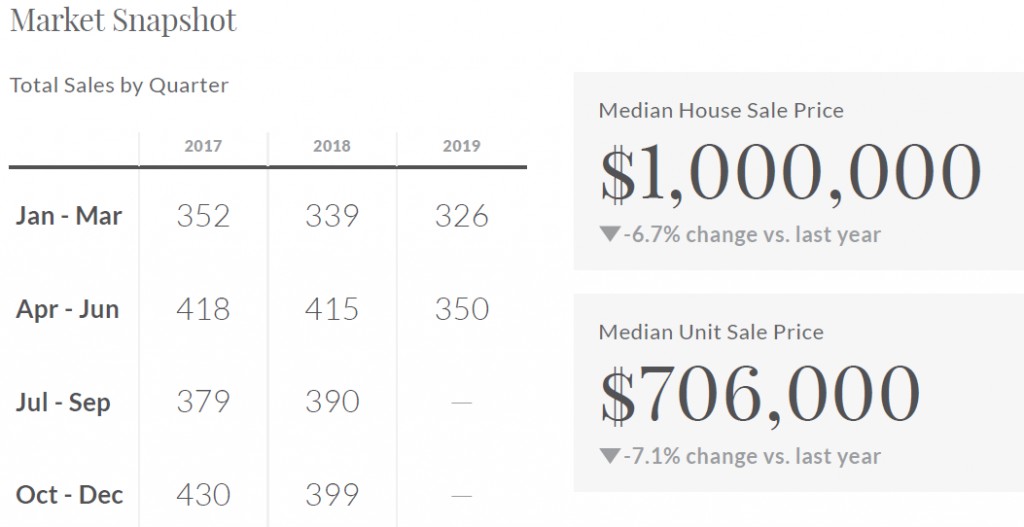Select the 2017 column header

(203, 146)
